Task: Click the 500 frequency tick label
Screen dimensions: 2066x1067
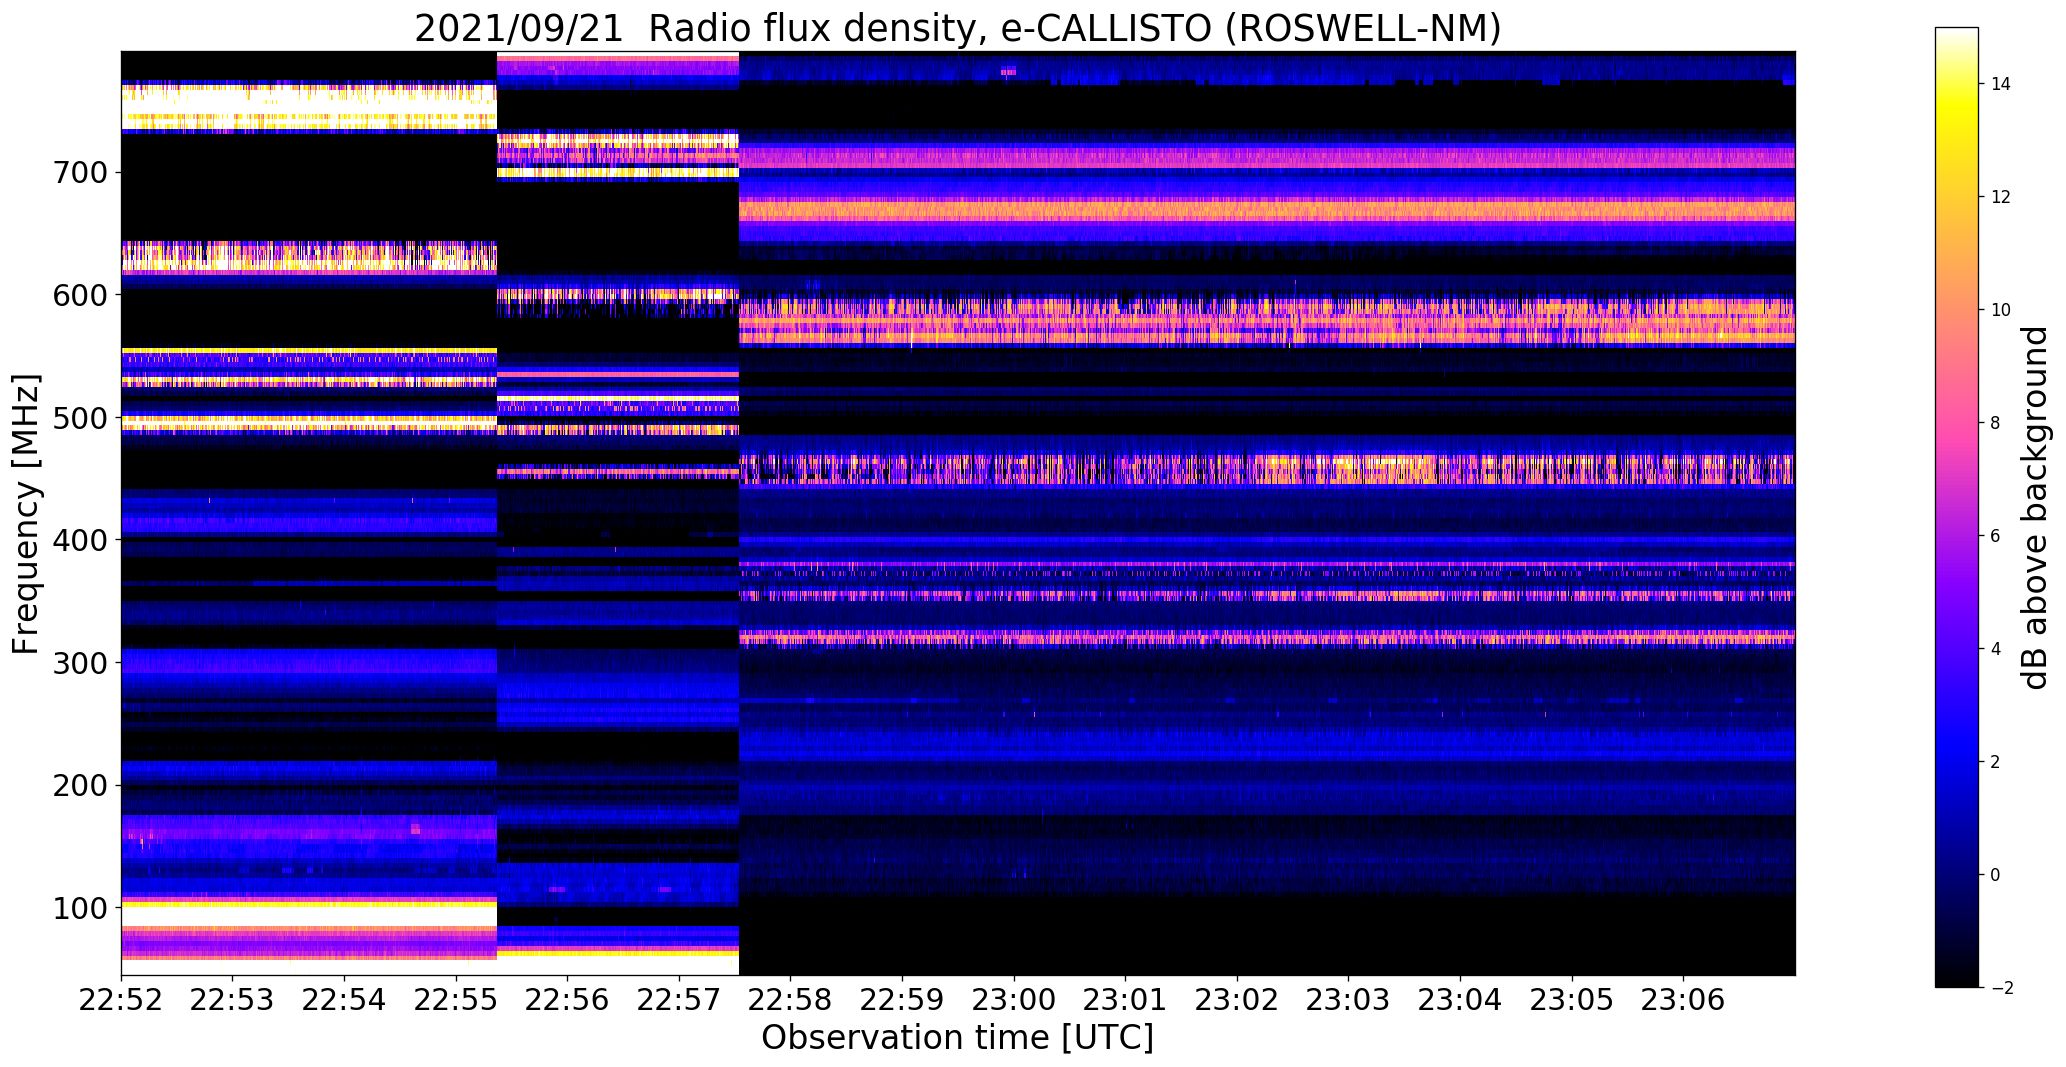Action: [79, 418]
